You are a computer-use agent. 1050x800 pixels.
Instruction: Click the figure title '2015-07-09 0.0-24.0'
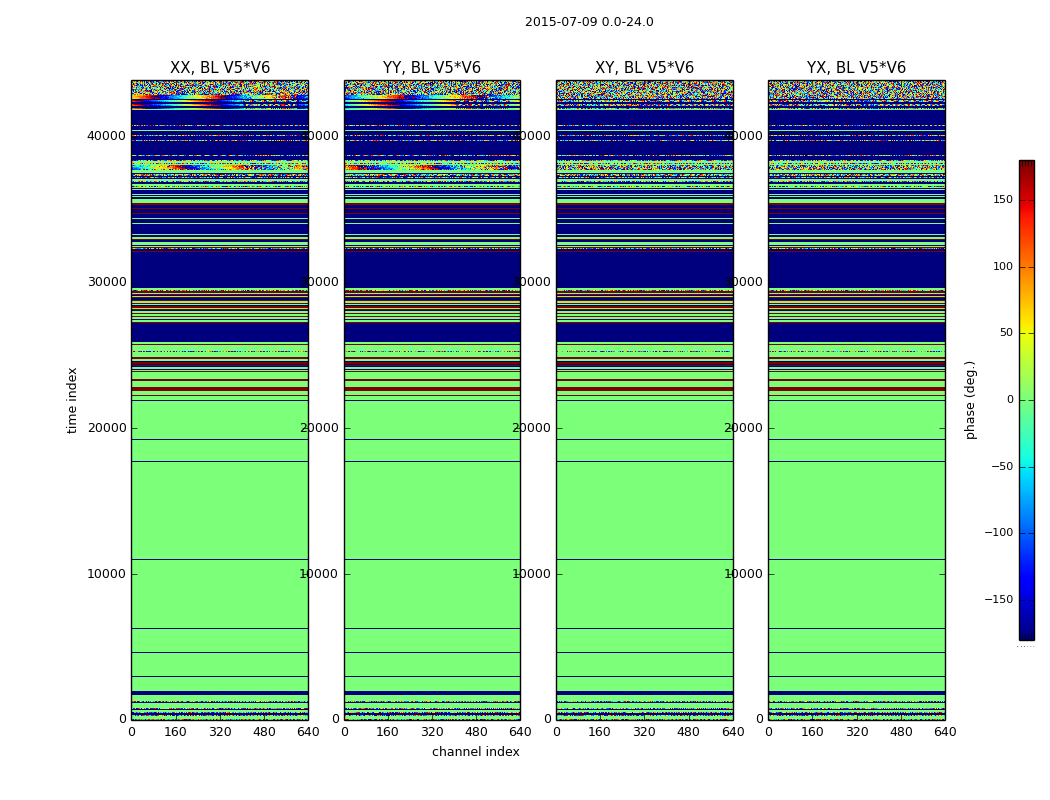(x=589, y=22)
